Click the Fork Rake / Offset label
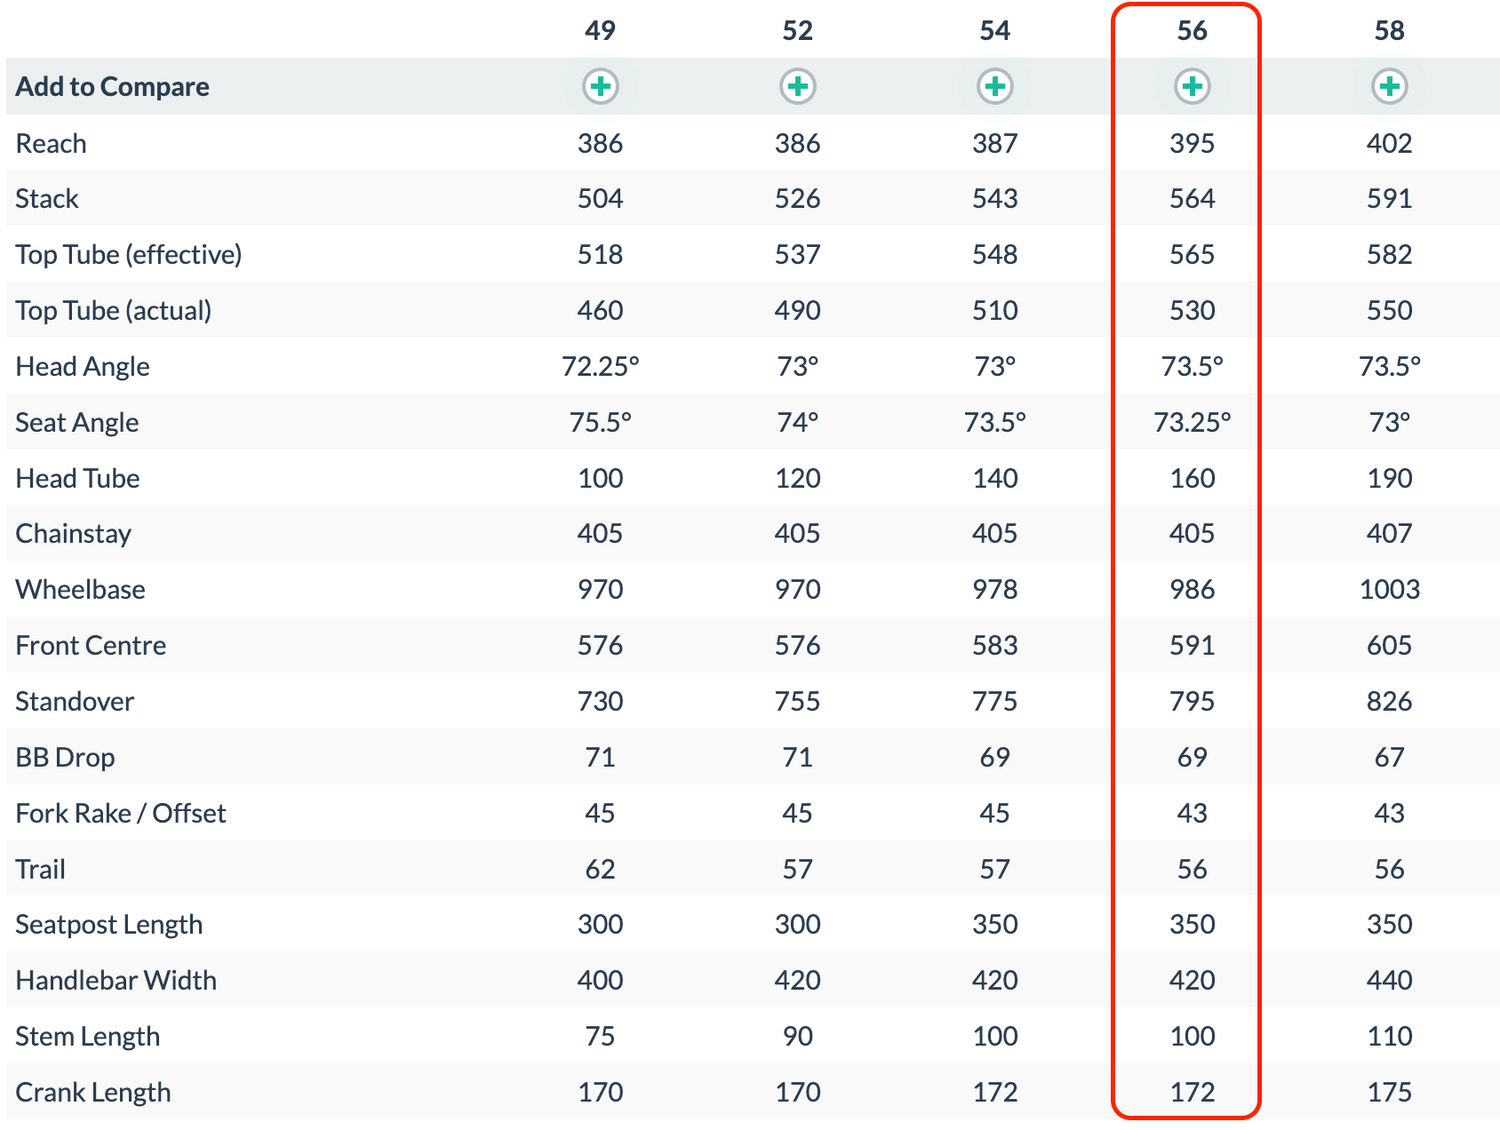Viewport: 1500px width, 1130px height. click(x=121, y=814)
